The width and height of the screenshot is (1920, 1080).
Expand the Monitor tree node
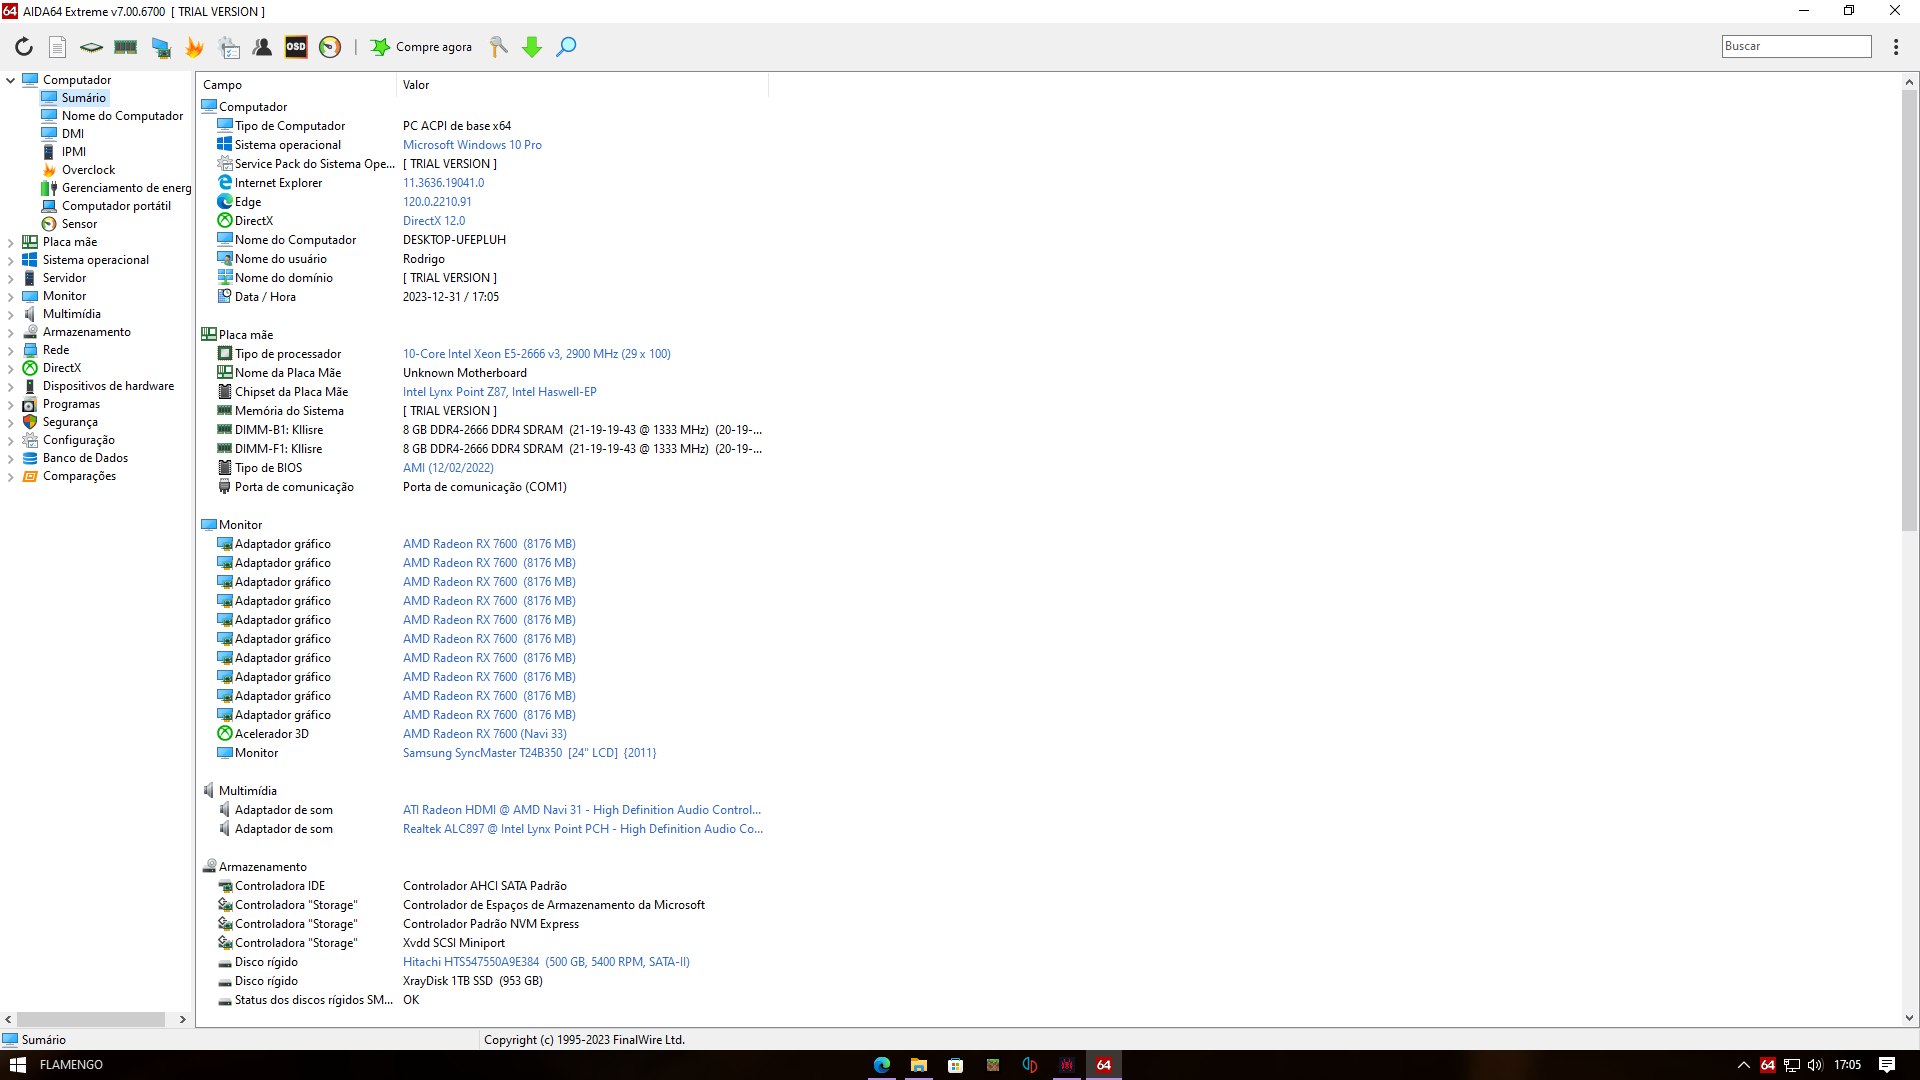tap(10, 296)
